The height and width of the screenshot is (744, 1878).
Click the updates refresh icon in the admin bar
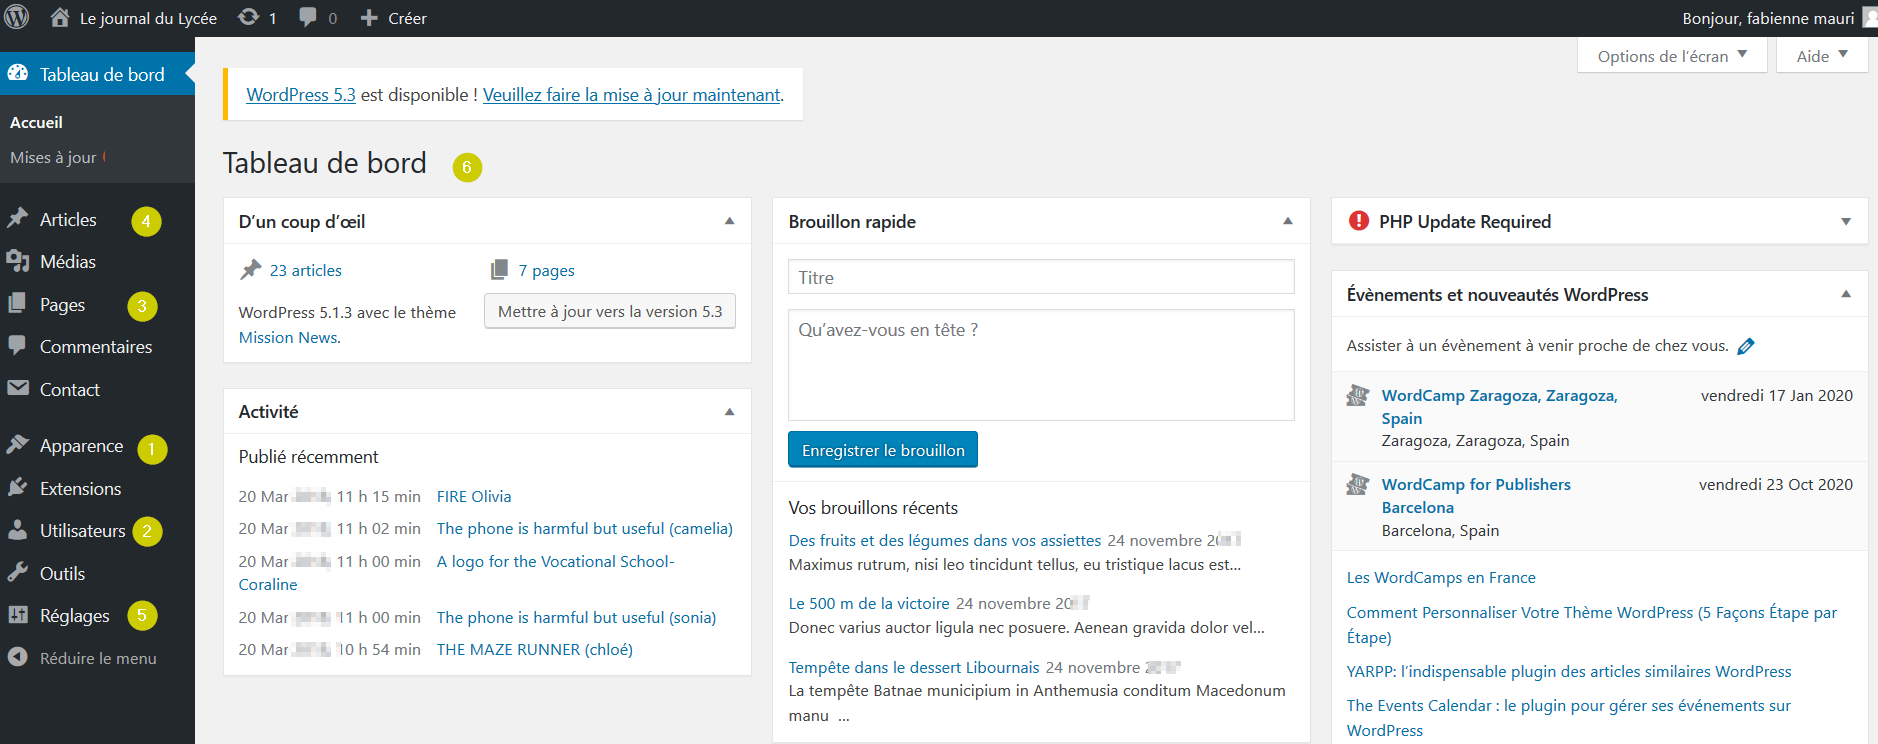pos(248,17)
